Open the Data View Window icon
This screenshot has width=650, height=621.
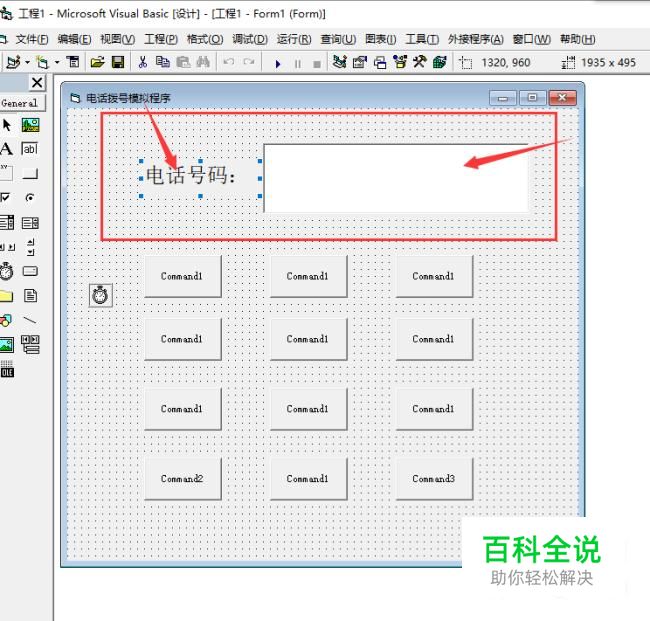click(440, 62)
